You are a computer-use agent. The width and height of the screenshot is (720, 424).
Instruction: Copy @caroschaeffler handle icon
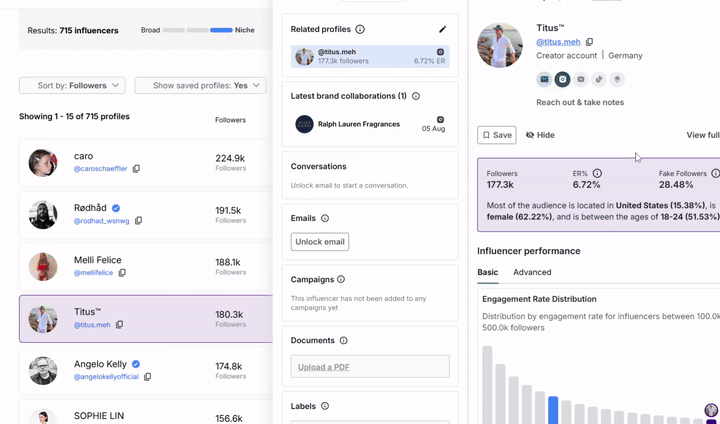136,169
